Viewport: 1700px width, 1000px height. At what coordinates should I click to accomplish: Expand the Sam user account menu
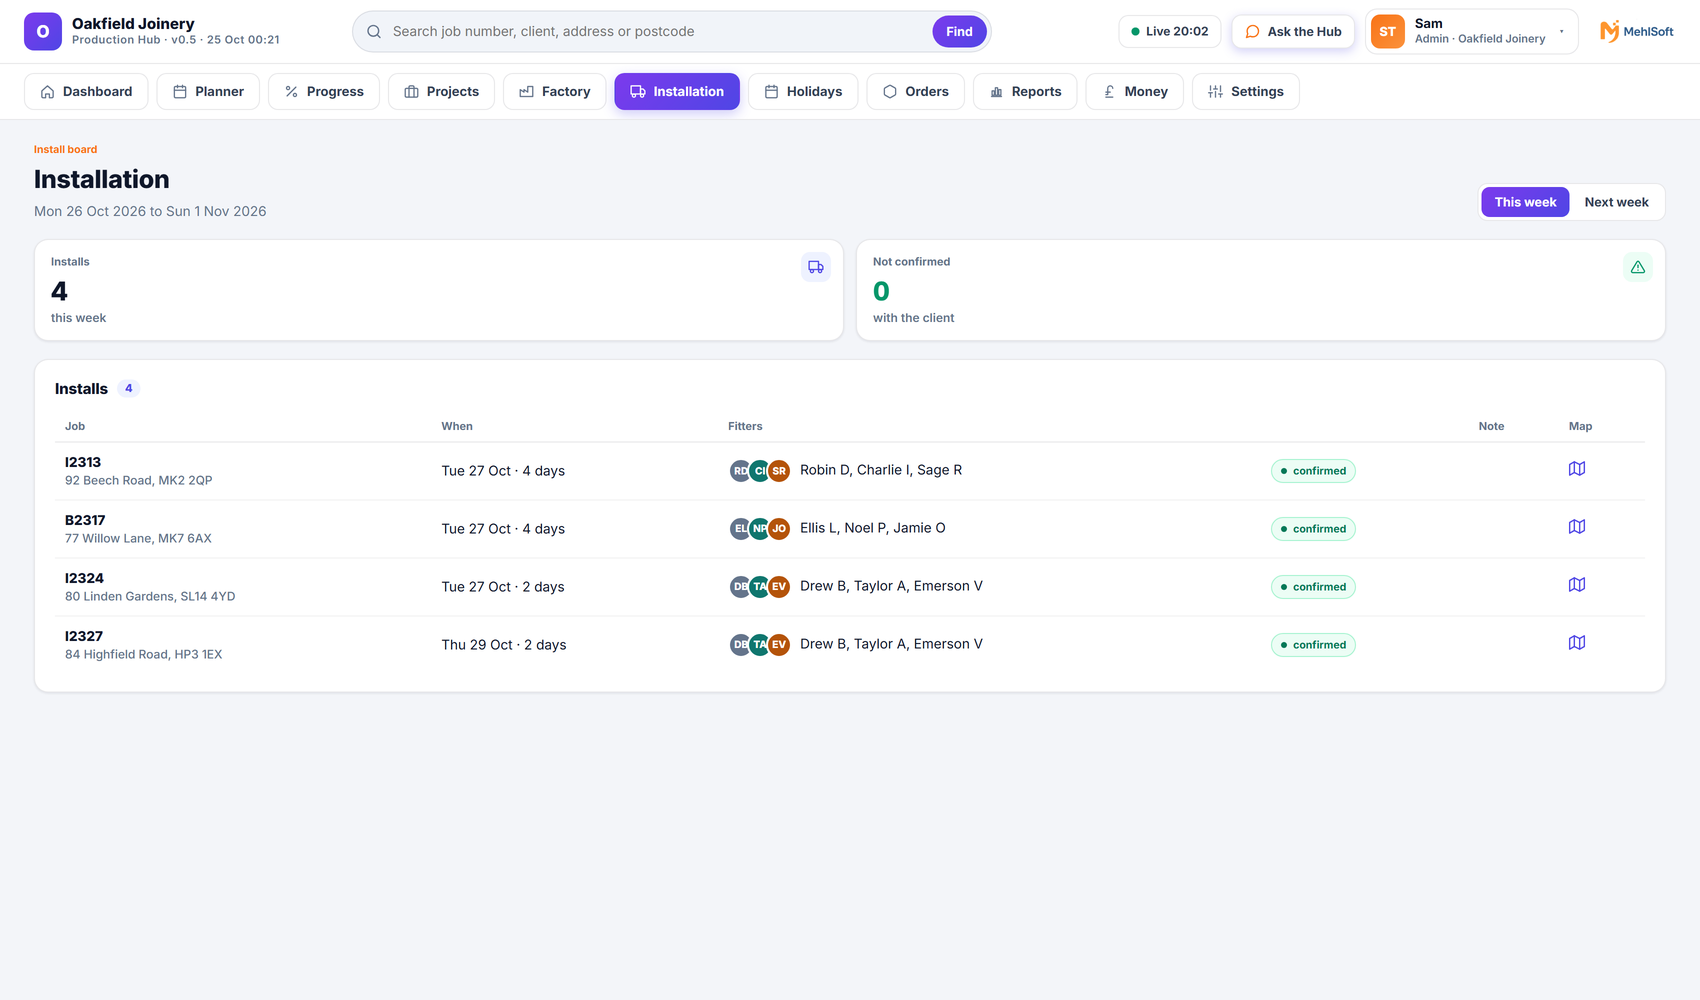click(1472, 32)
